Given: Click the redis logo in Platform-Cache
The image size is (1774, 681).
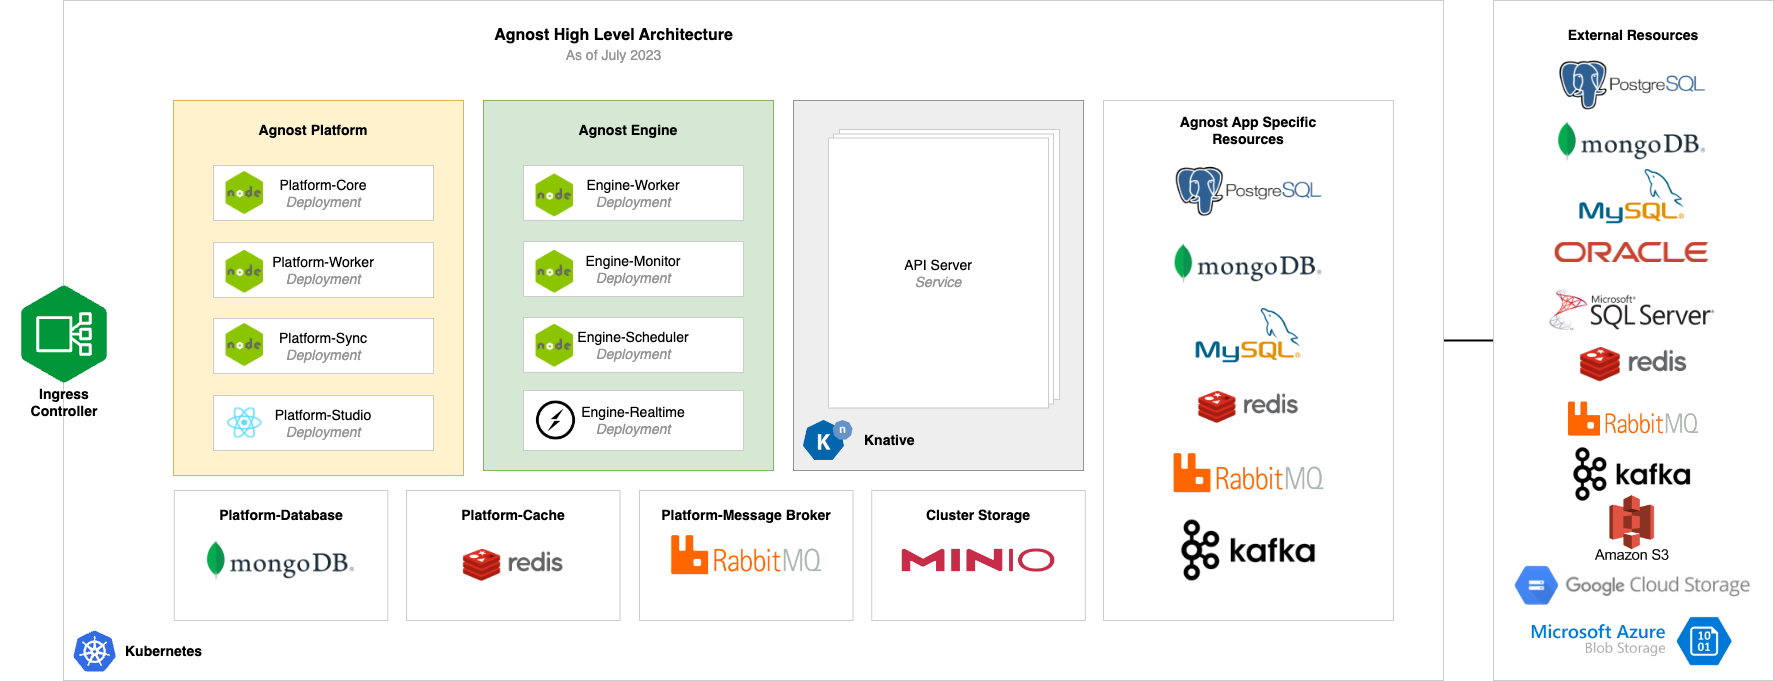Looking at the screenshot, I should (513, 563).
